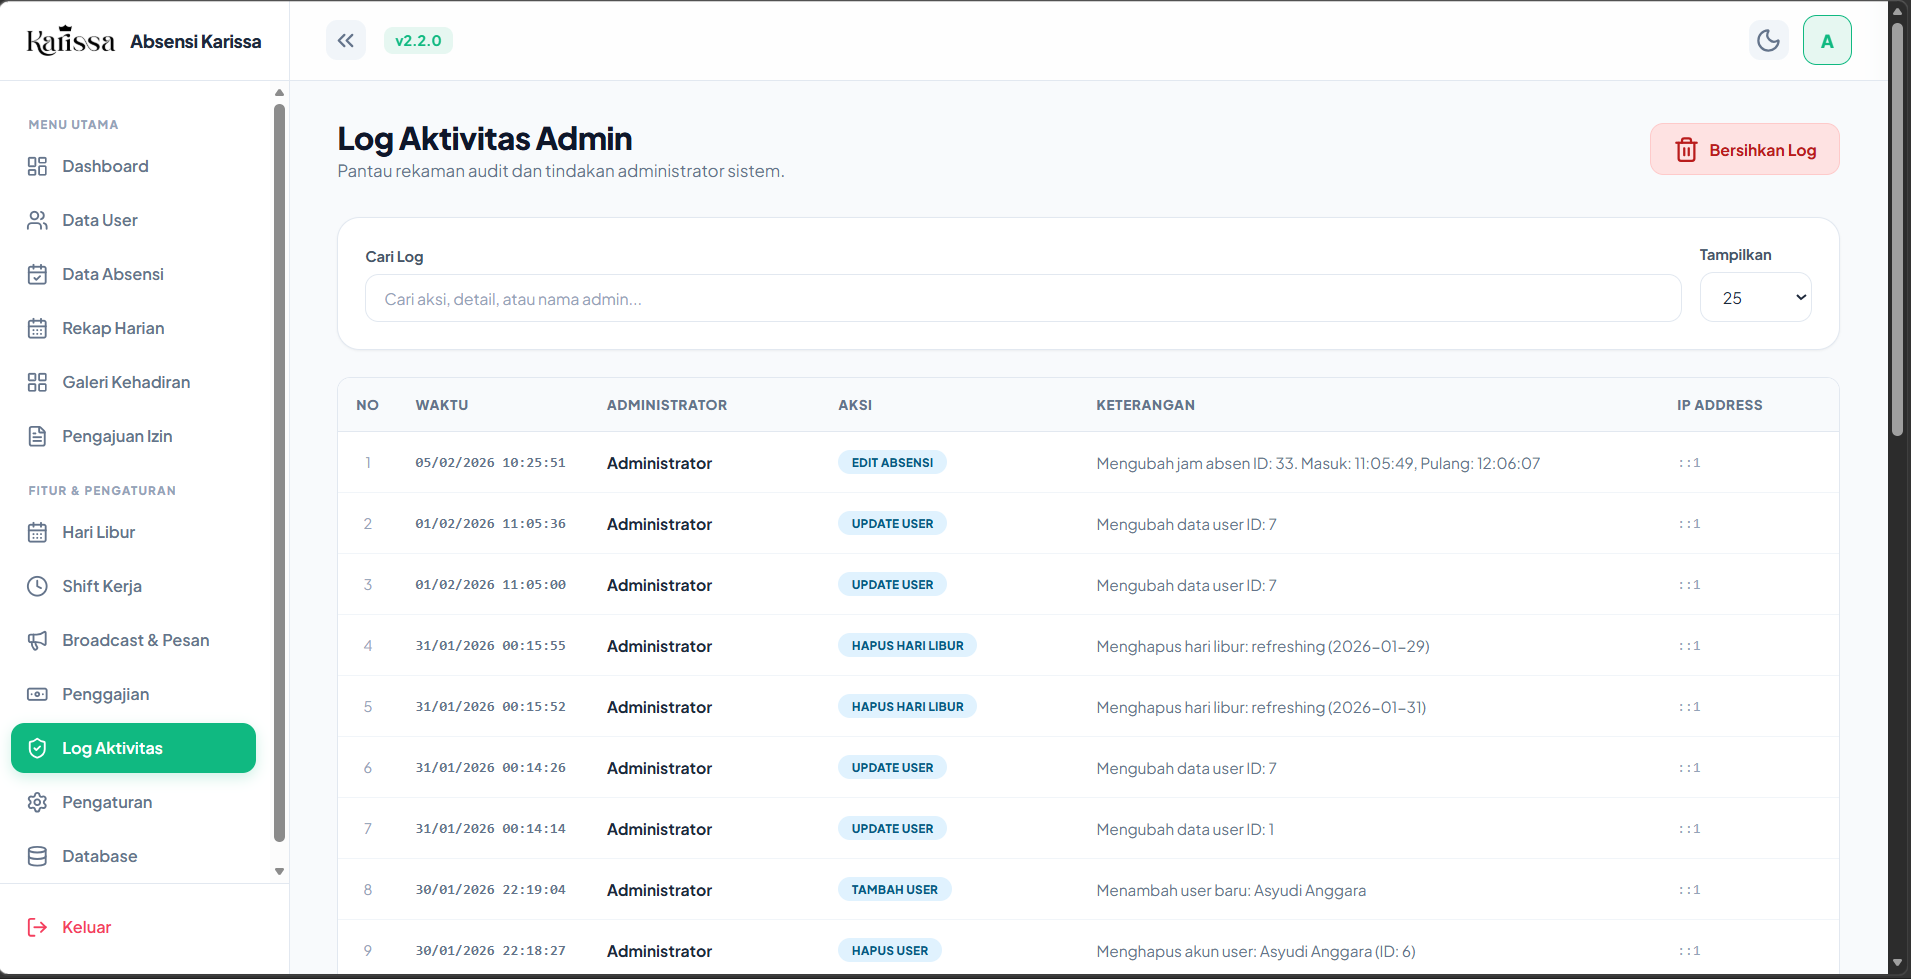Focus the Cari Log search field
The width and height of the screenshot is (1911, 979).
pos(1022,299)
